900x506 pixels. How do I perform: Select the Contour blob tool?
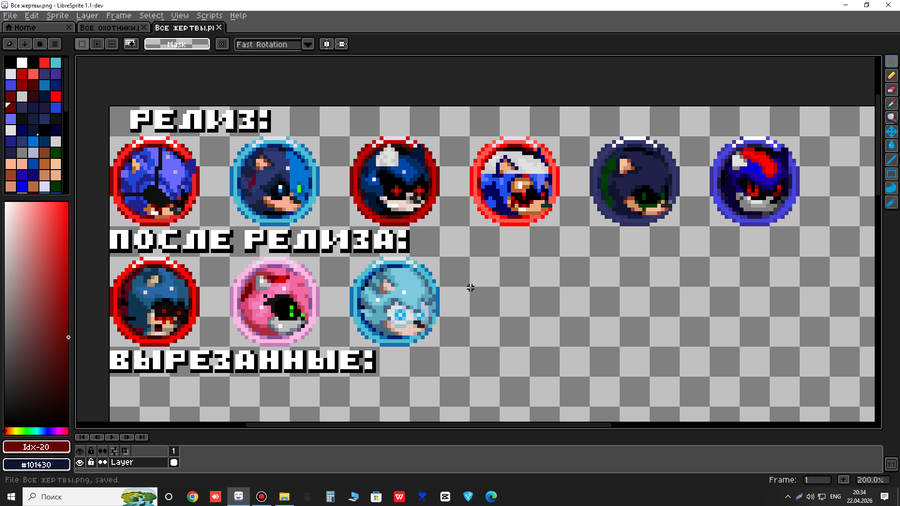coord(891,188)
